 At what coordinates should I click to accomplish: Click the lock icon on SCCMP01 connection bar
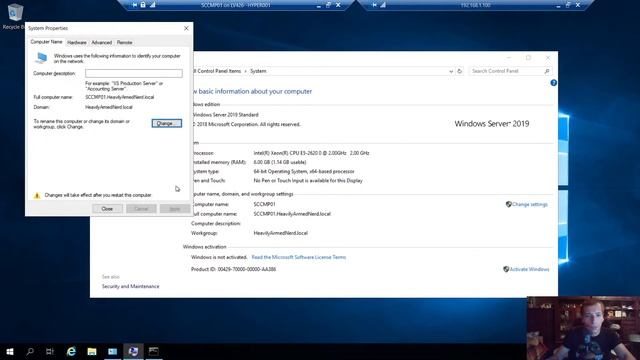143,5
